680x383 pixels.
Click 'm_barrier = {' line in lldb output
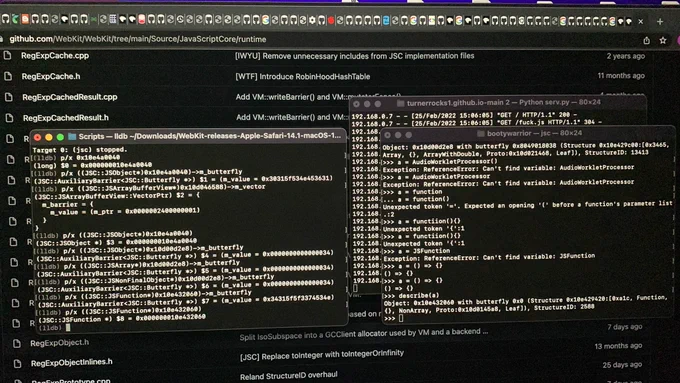click(x=68, y=204)
